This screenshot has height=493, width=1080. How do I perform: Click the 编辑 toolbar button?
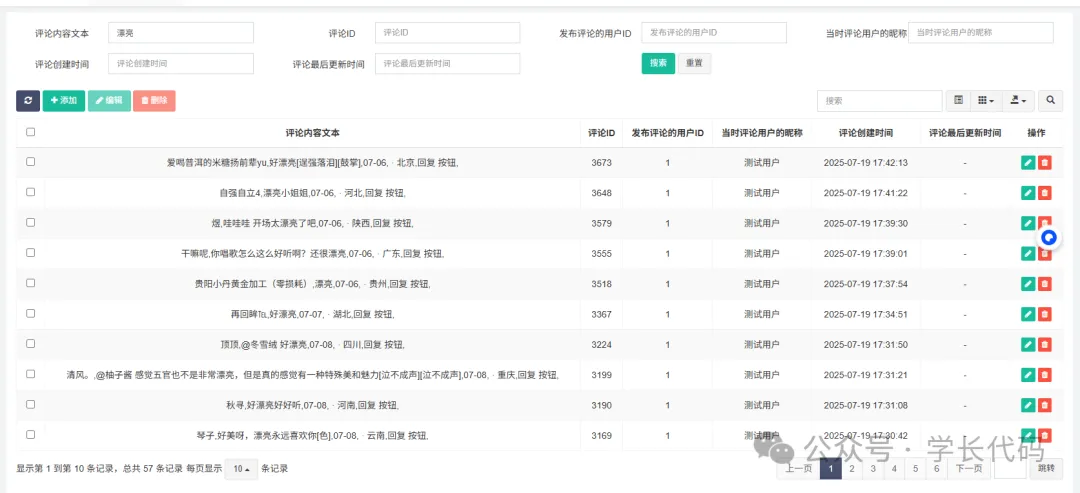109,101
